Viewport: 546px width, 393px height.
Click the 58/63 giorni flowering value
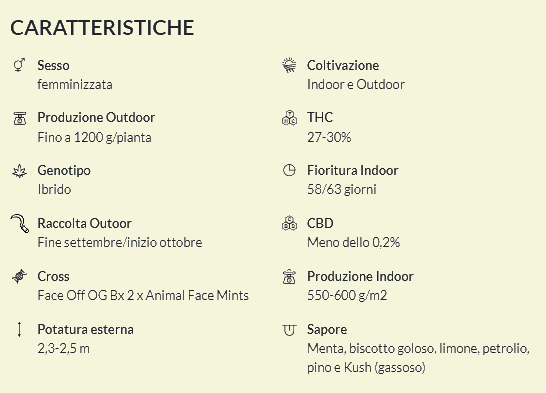click(342, 190)
